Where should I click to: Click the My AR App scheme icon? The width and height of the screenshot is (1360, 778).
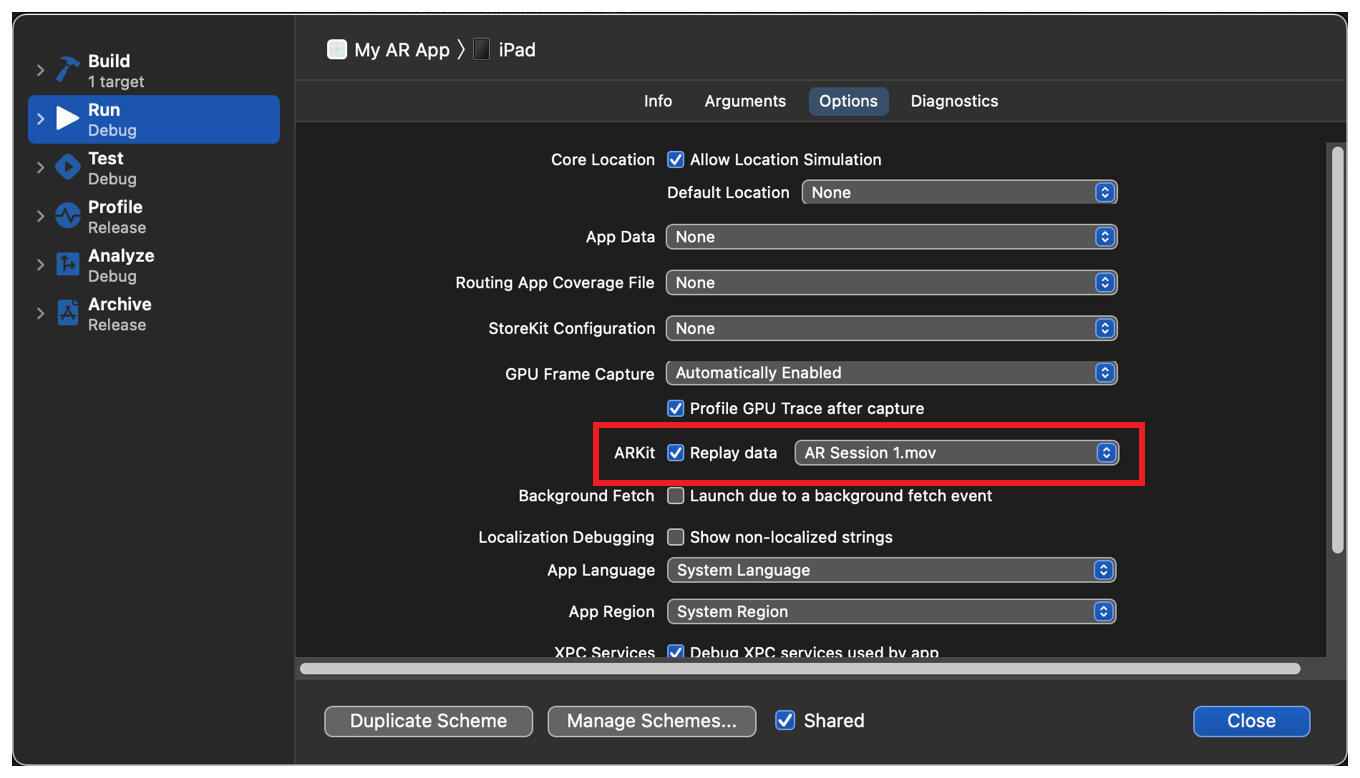coord(336,48)
